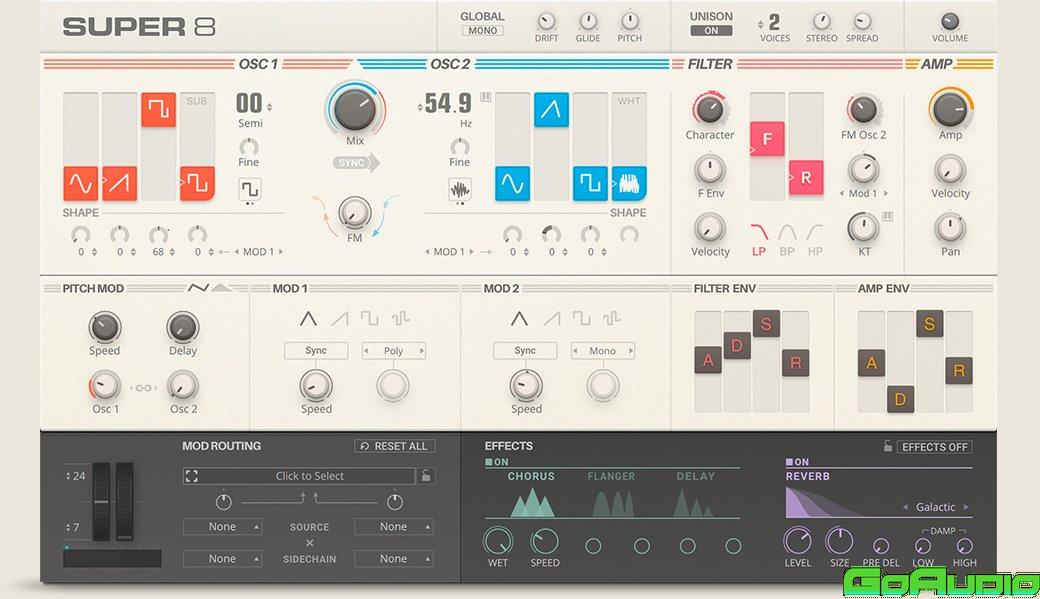Open the first None source dropdown
This screenshot has height=599, width=1040.
tap(223, 527)
